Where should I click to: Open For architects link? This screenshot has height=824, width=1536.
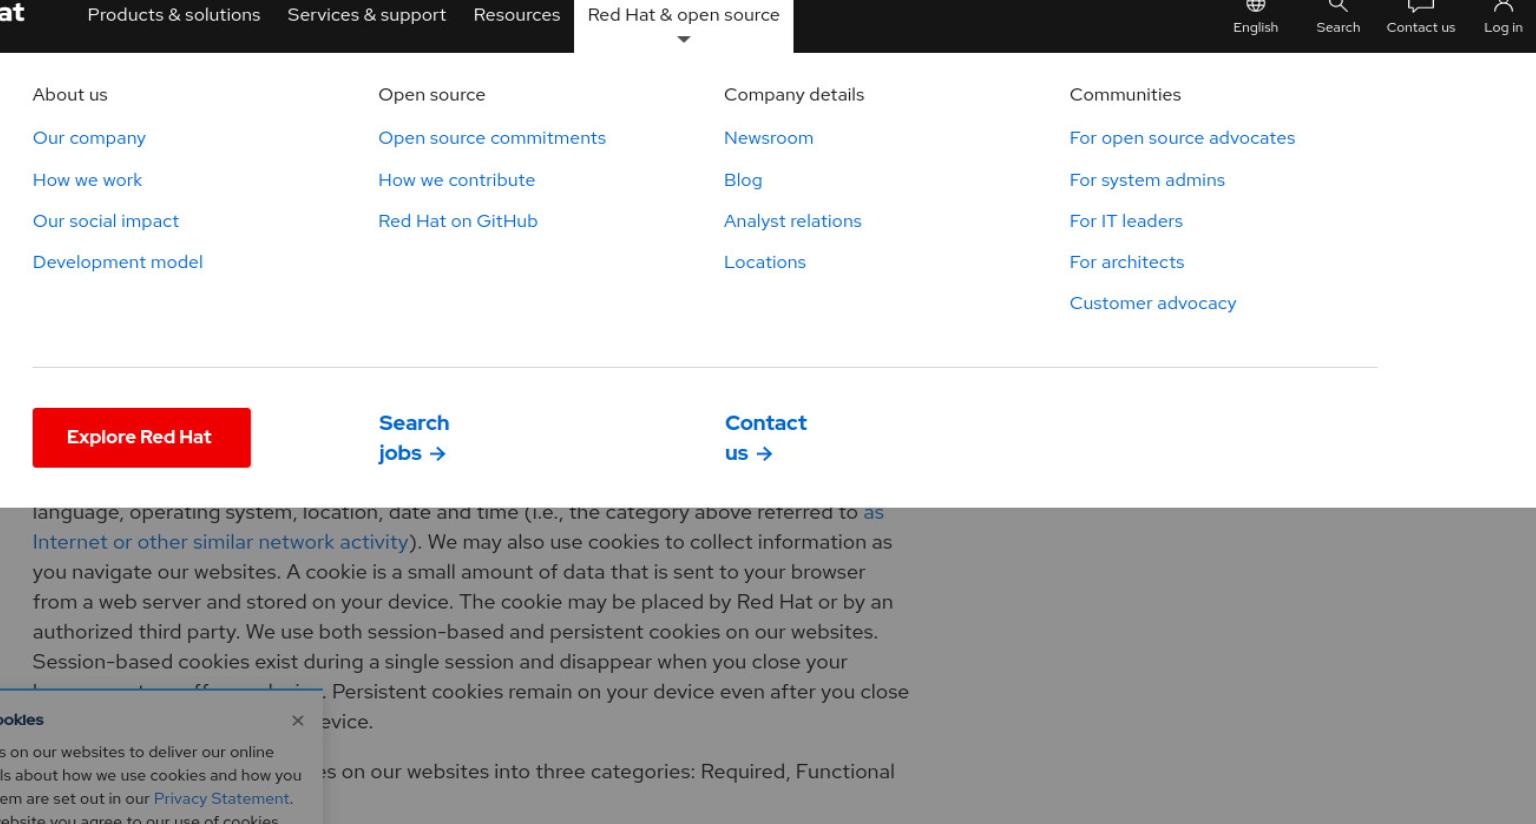click(1126, 262)
